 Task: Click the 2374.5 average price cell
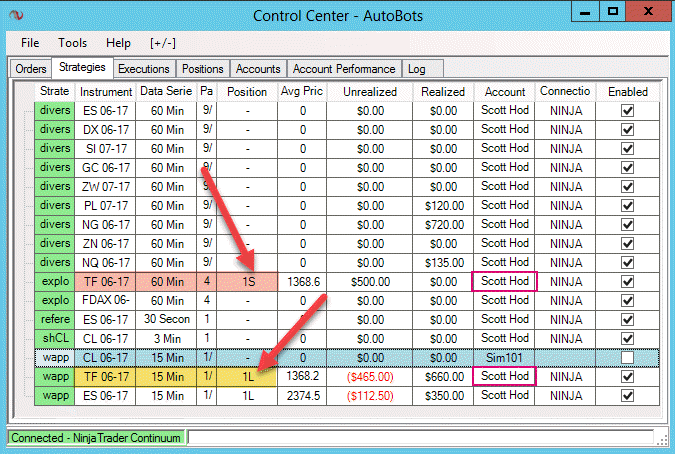pos(302,395)
